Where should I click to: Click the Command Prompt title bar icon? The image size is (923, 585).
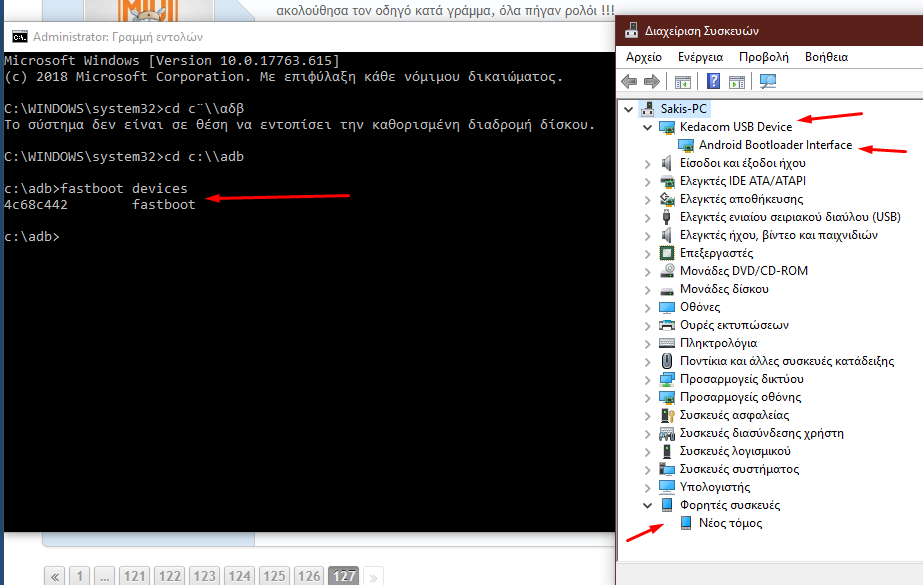tap(19, 37)
